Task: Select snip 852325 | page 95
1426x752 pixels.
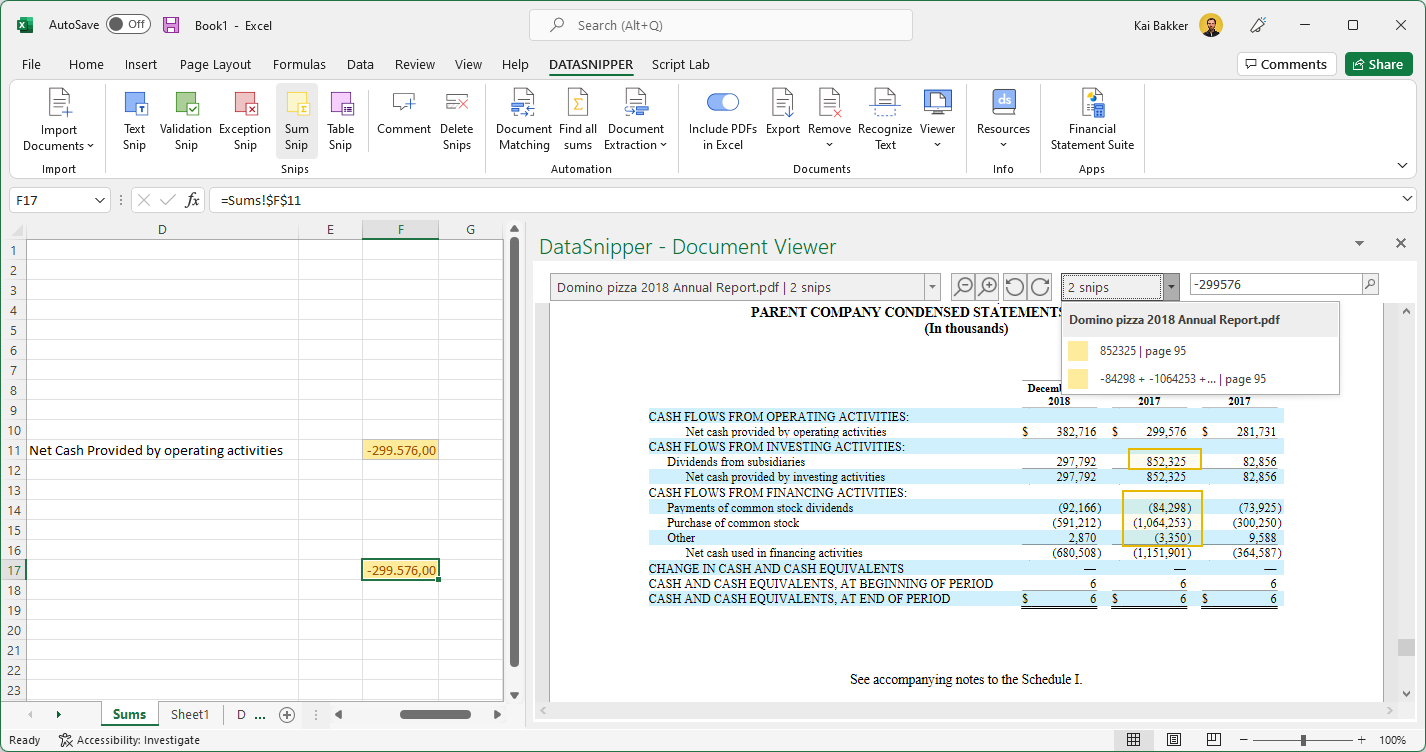Action: click(1200, 351)
